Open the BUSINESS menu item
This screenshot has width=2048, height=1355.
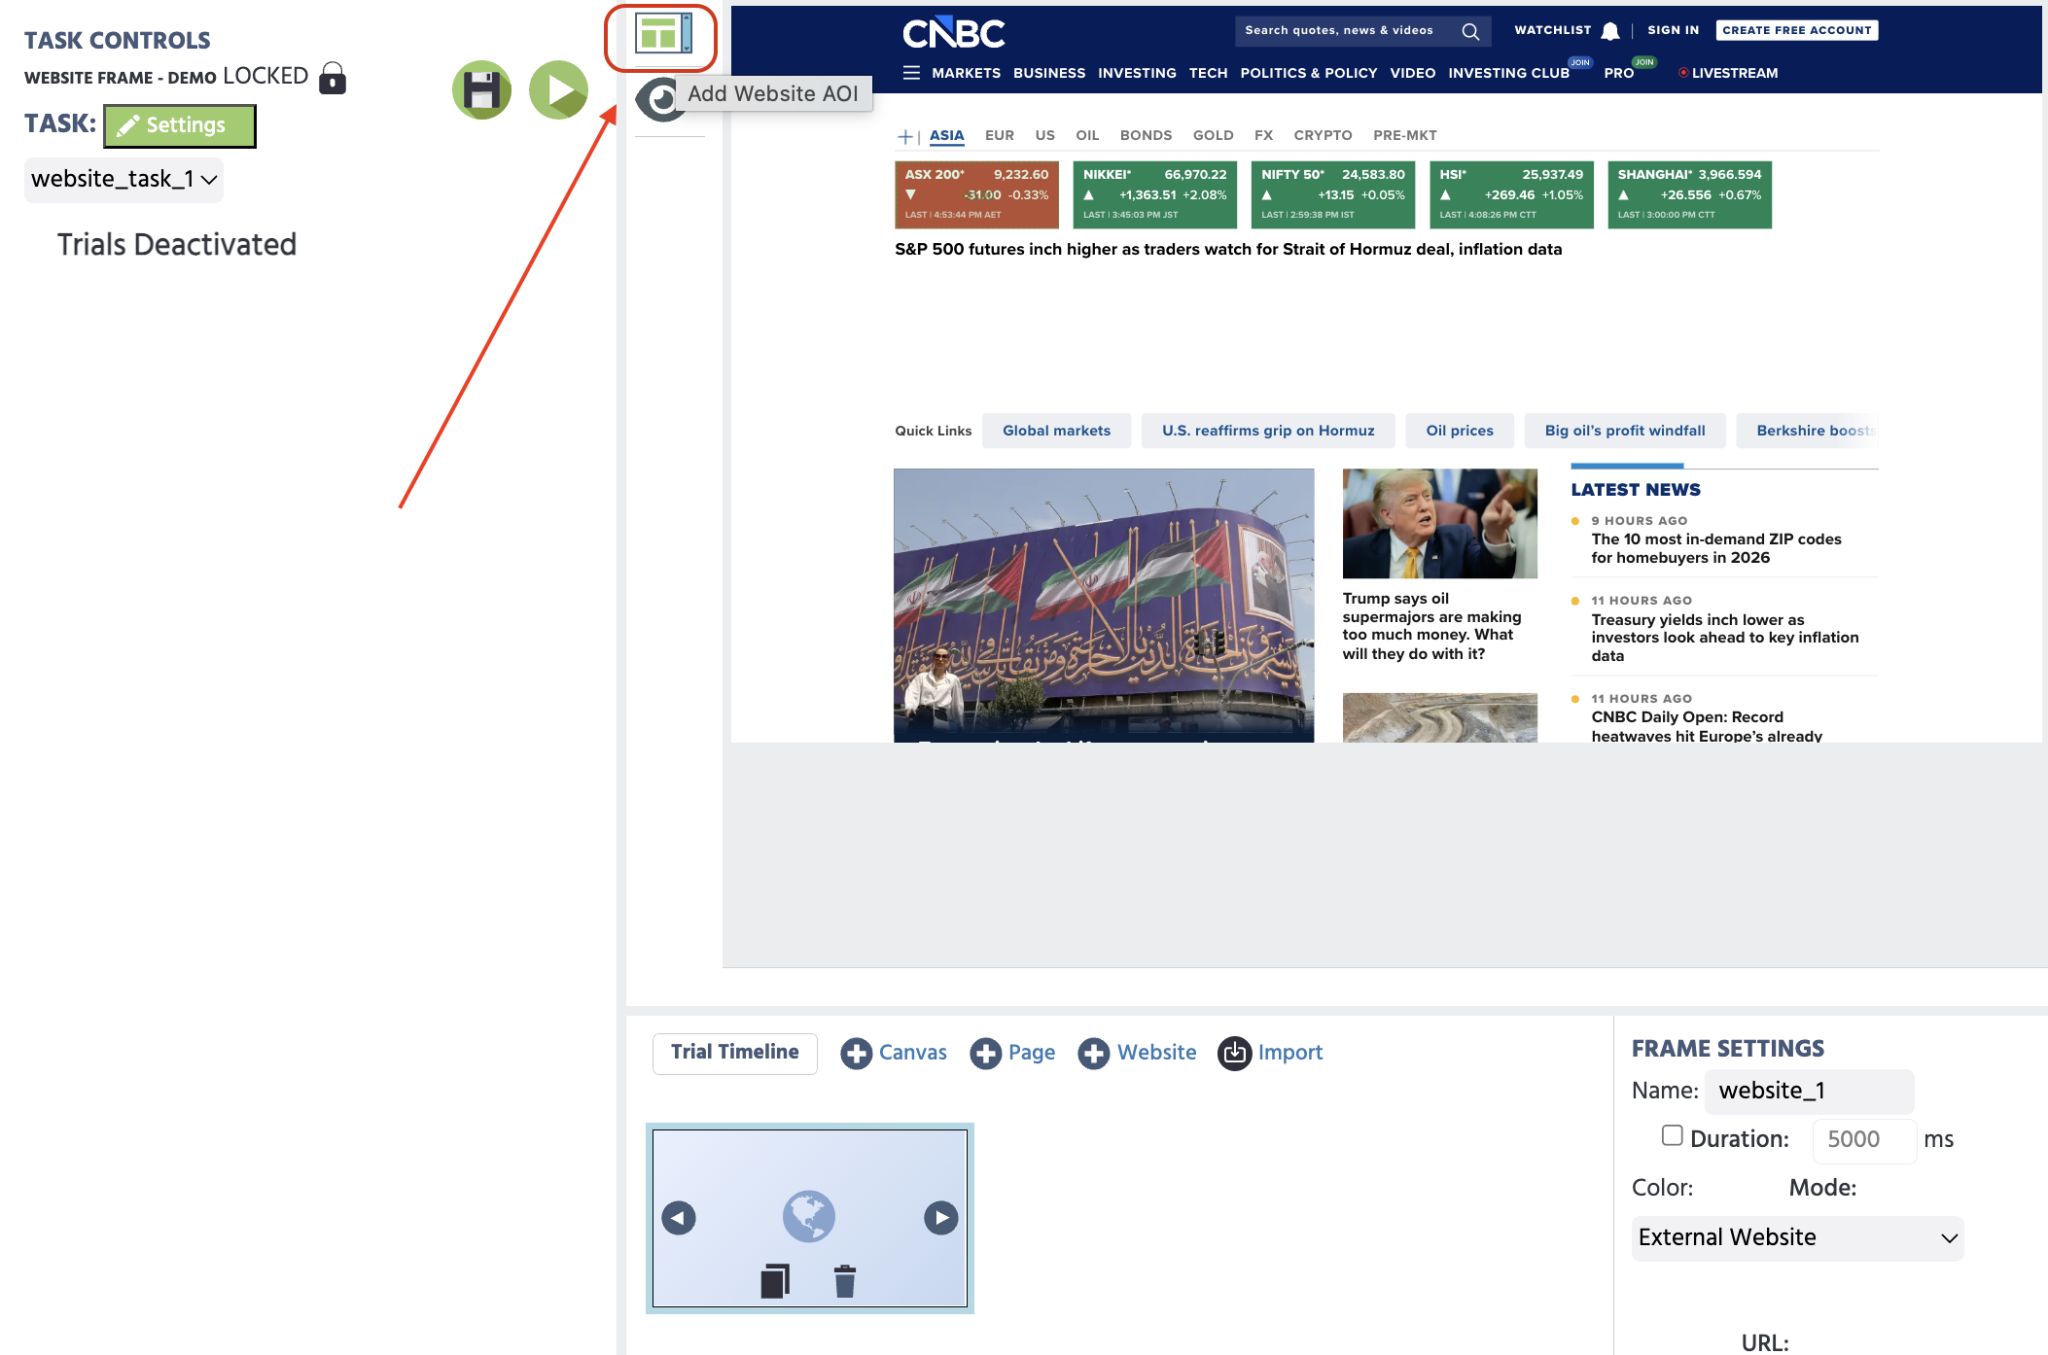(1049, 73)
